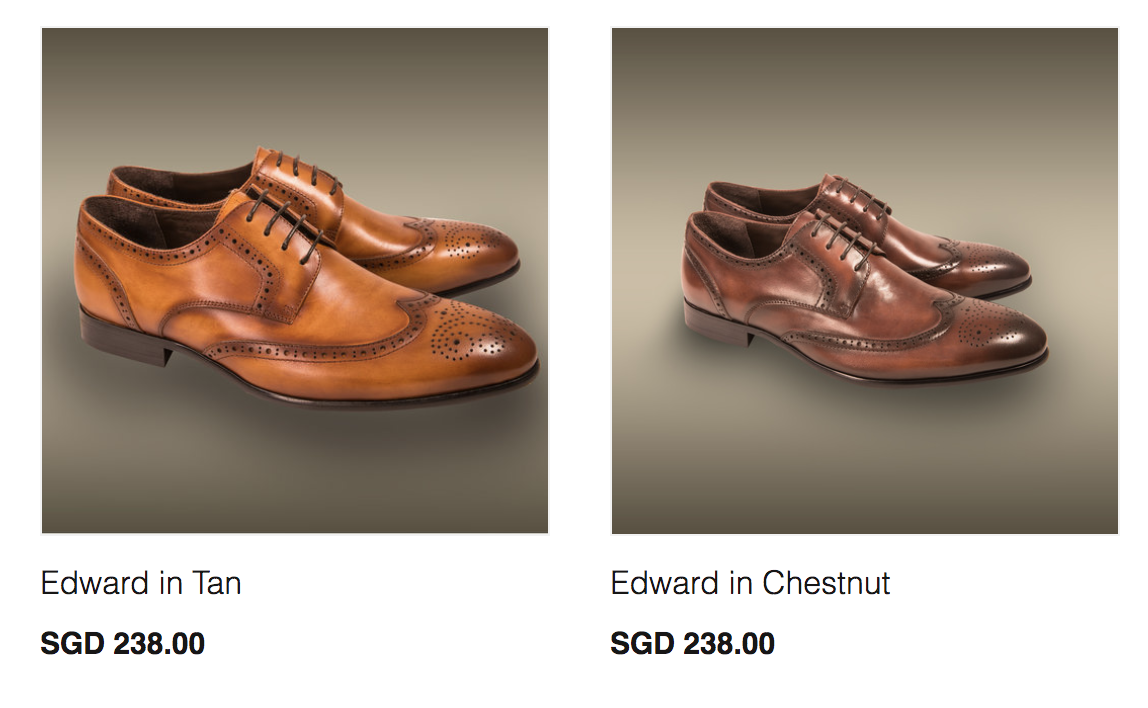The width and height of the screenshot is (1148, 708).
Task: Click the word "Chestnut" in the second title
Action: 826,584
